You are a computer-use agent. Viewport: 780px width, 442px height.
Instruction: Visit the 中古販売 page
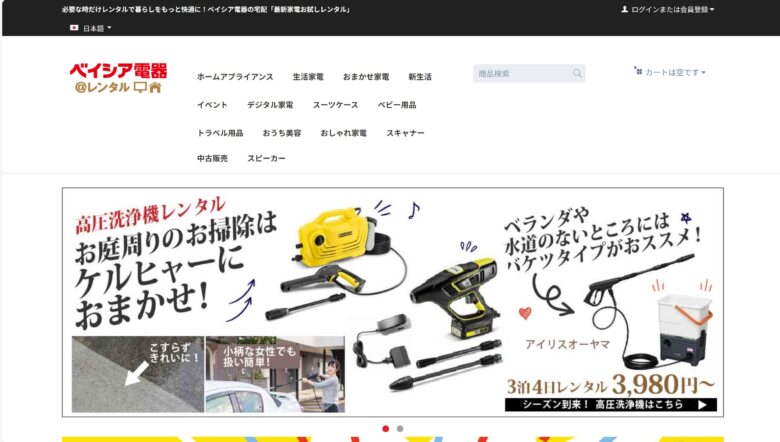pyautogui.click(x=212, y=159)
